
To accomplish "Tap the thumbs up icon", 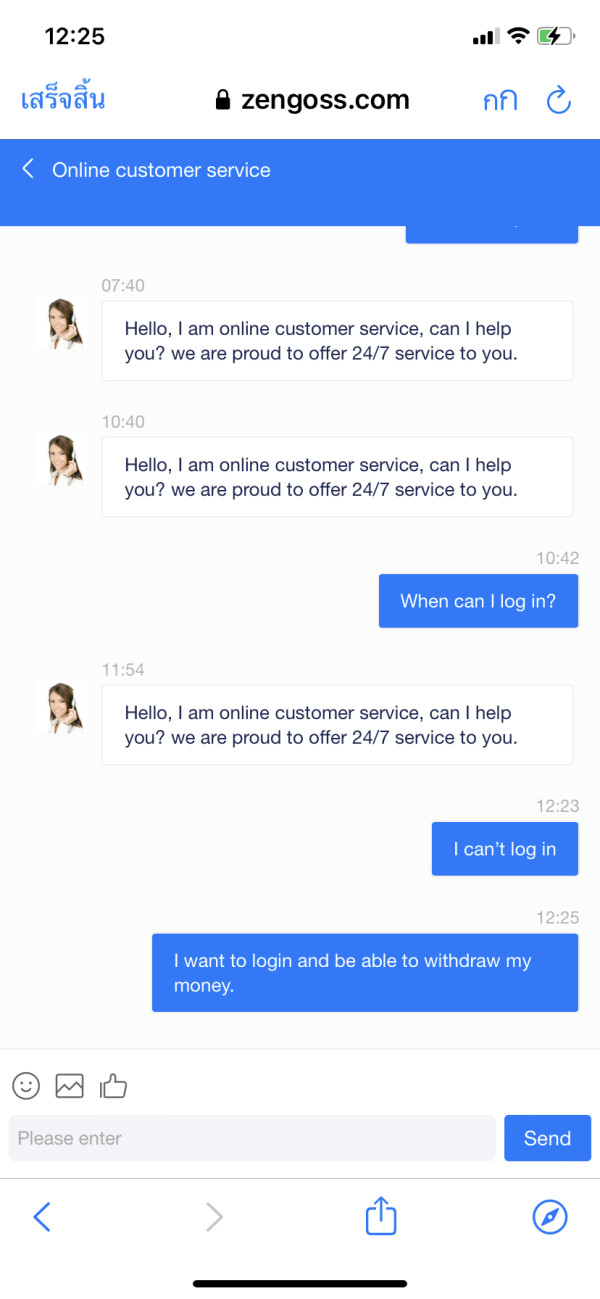I will click(114, 1085).
